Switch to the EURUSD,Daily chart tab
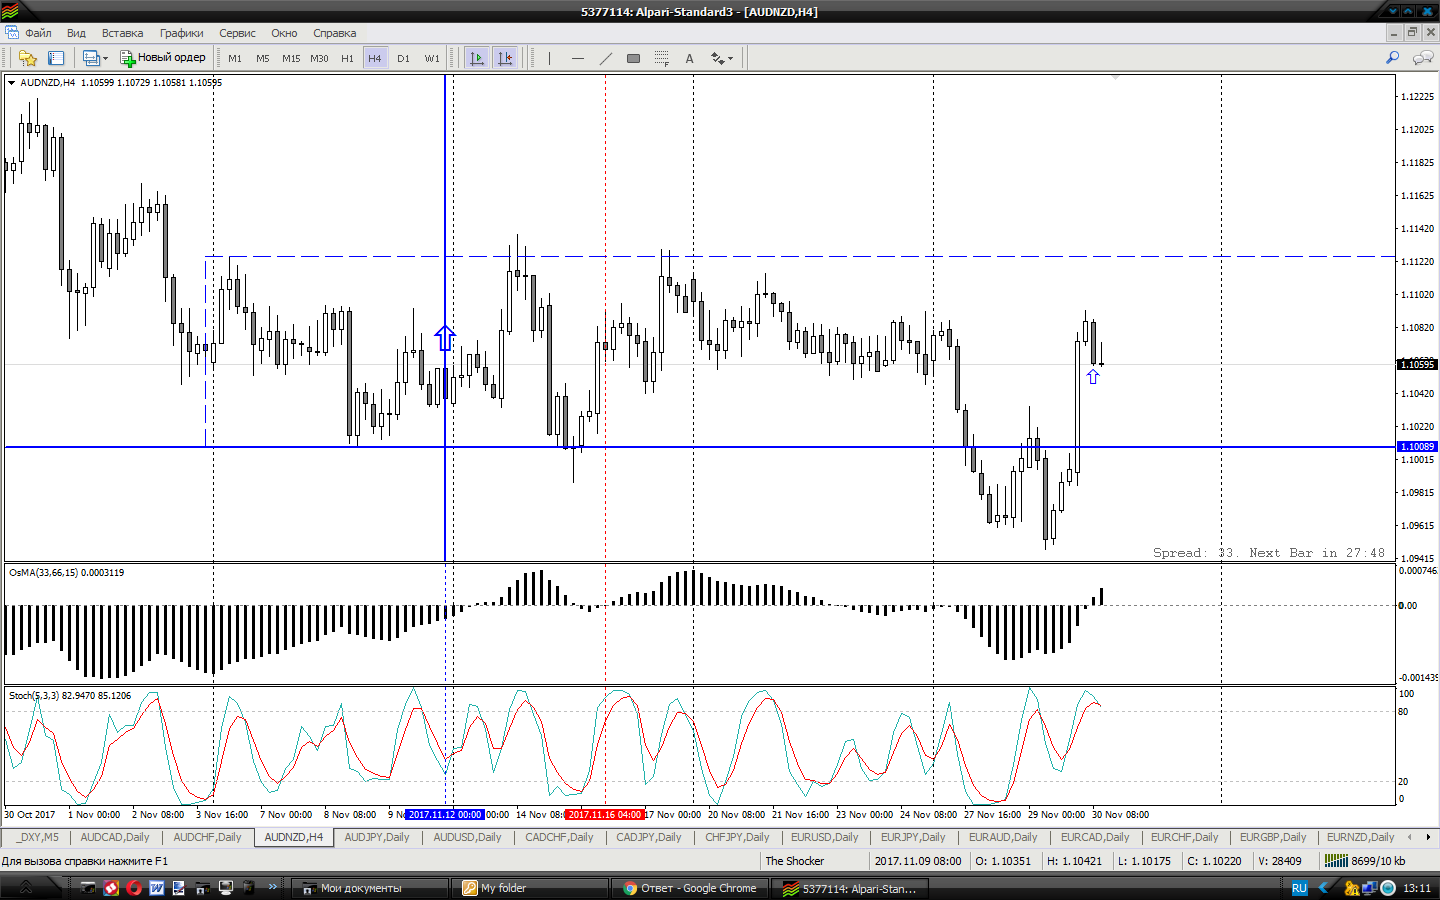This screenshot has width=1440, height=900. (x=825, y=838)
